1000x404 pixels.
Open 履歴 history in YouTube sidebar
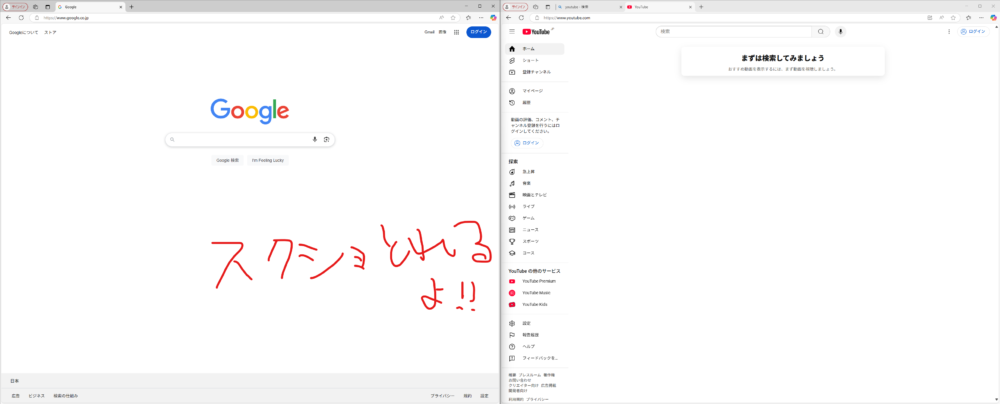coord(534,102)
